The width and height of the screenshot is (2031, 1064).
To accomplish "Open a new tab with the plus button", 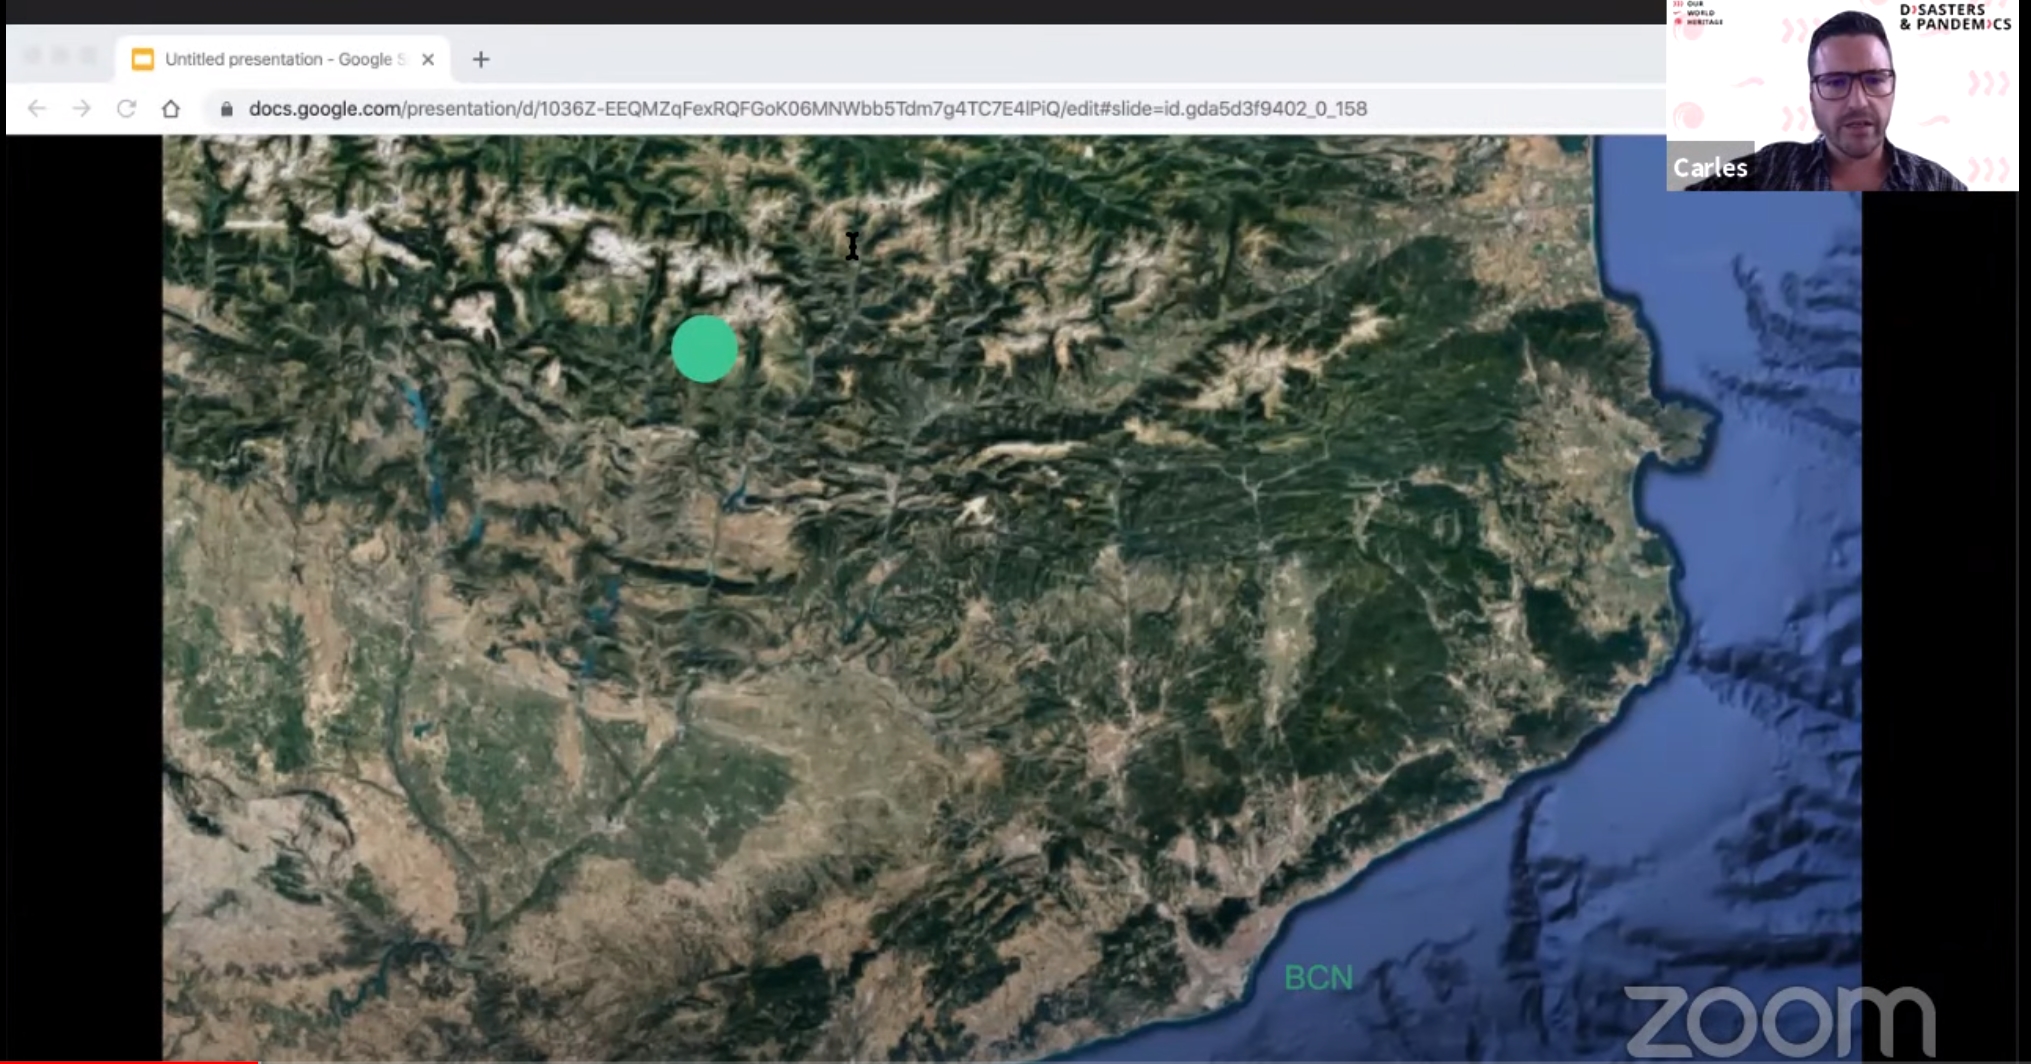I will pos(481,60).
